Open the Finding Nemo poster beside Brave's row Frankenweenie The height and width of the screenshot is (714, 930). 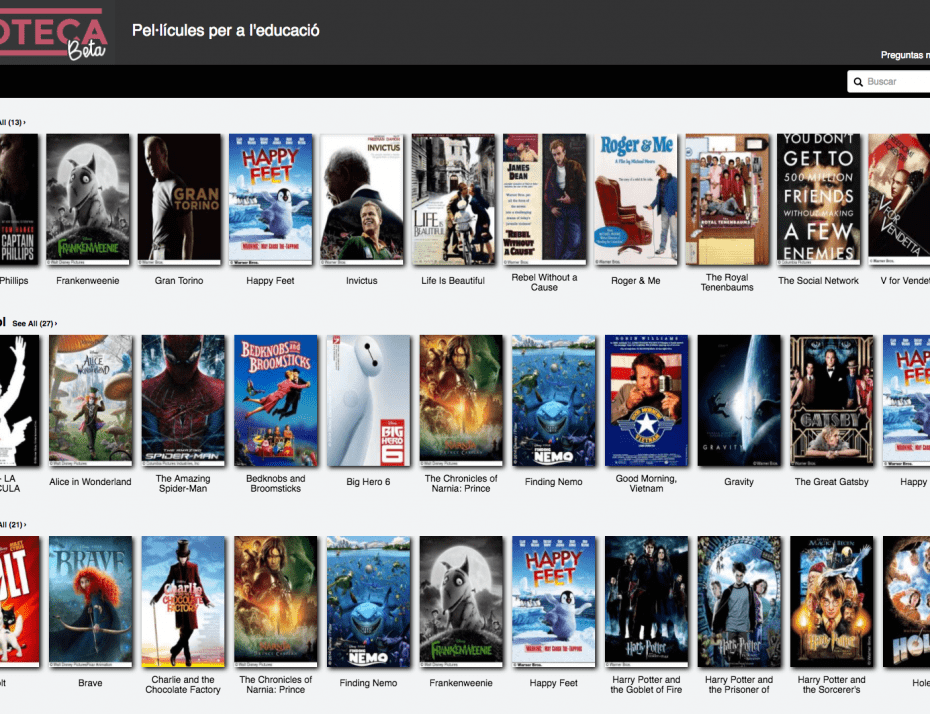coord(368,601)
